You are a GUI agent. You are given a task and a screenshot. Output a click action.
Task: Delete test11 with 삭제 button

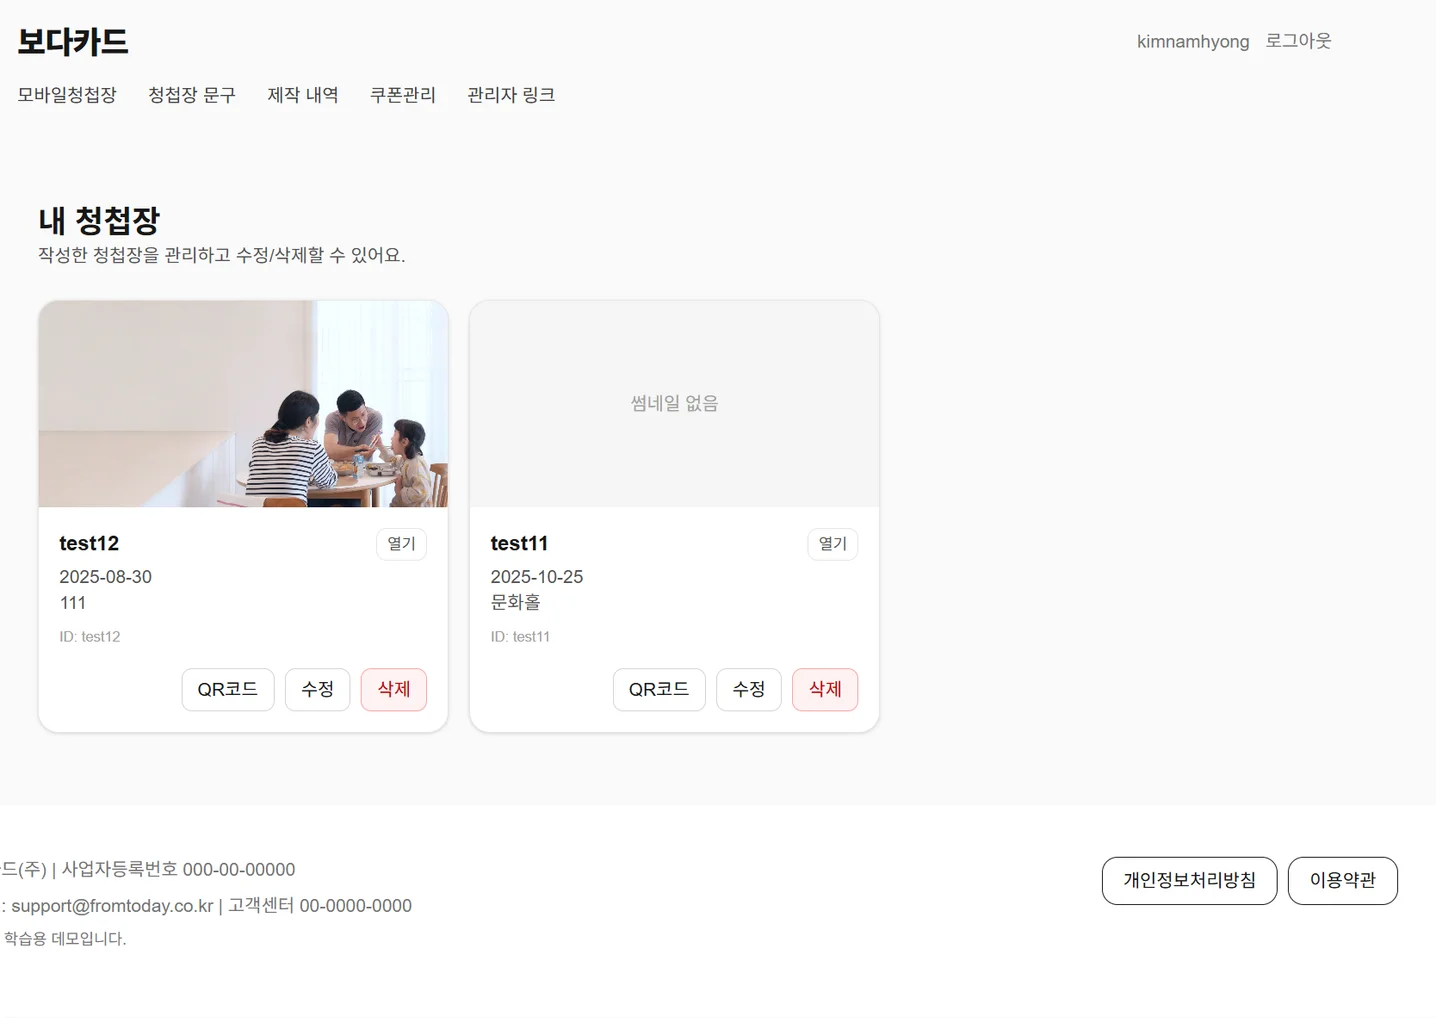coord(825,690)
